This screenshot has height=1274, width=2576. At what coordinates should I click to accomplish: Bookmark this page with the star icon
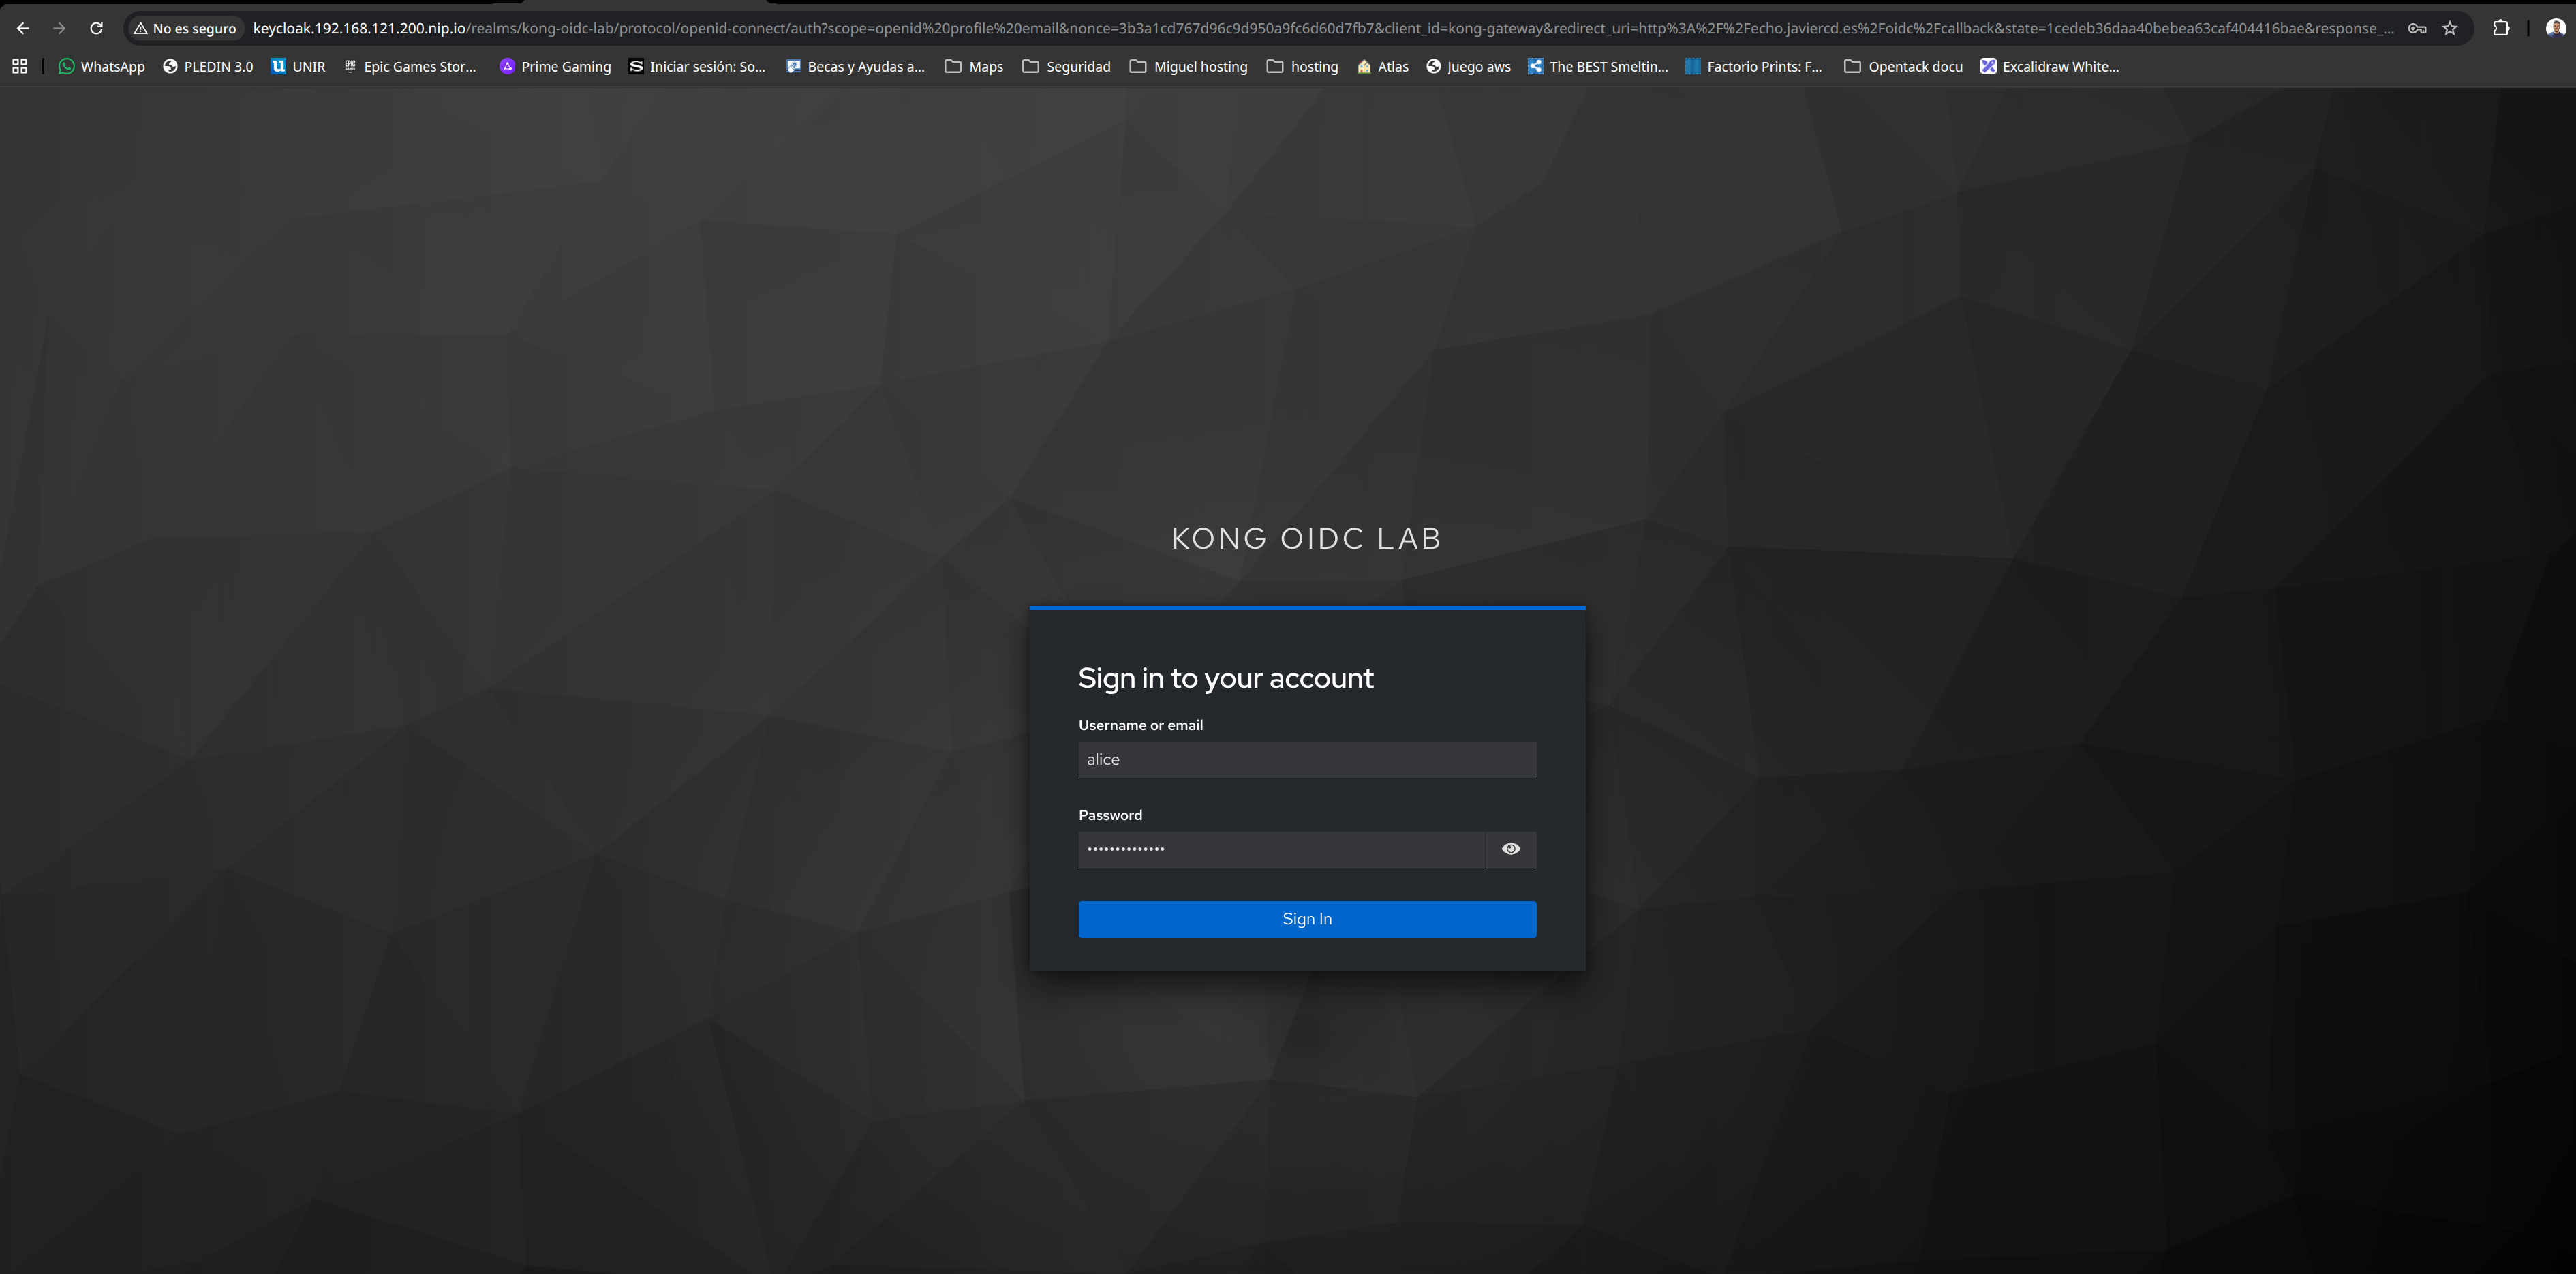(2450, 28)
